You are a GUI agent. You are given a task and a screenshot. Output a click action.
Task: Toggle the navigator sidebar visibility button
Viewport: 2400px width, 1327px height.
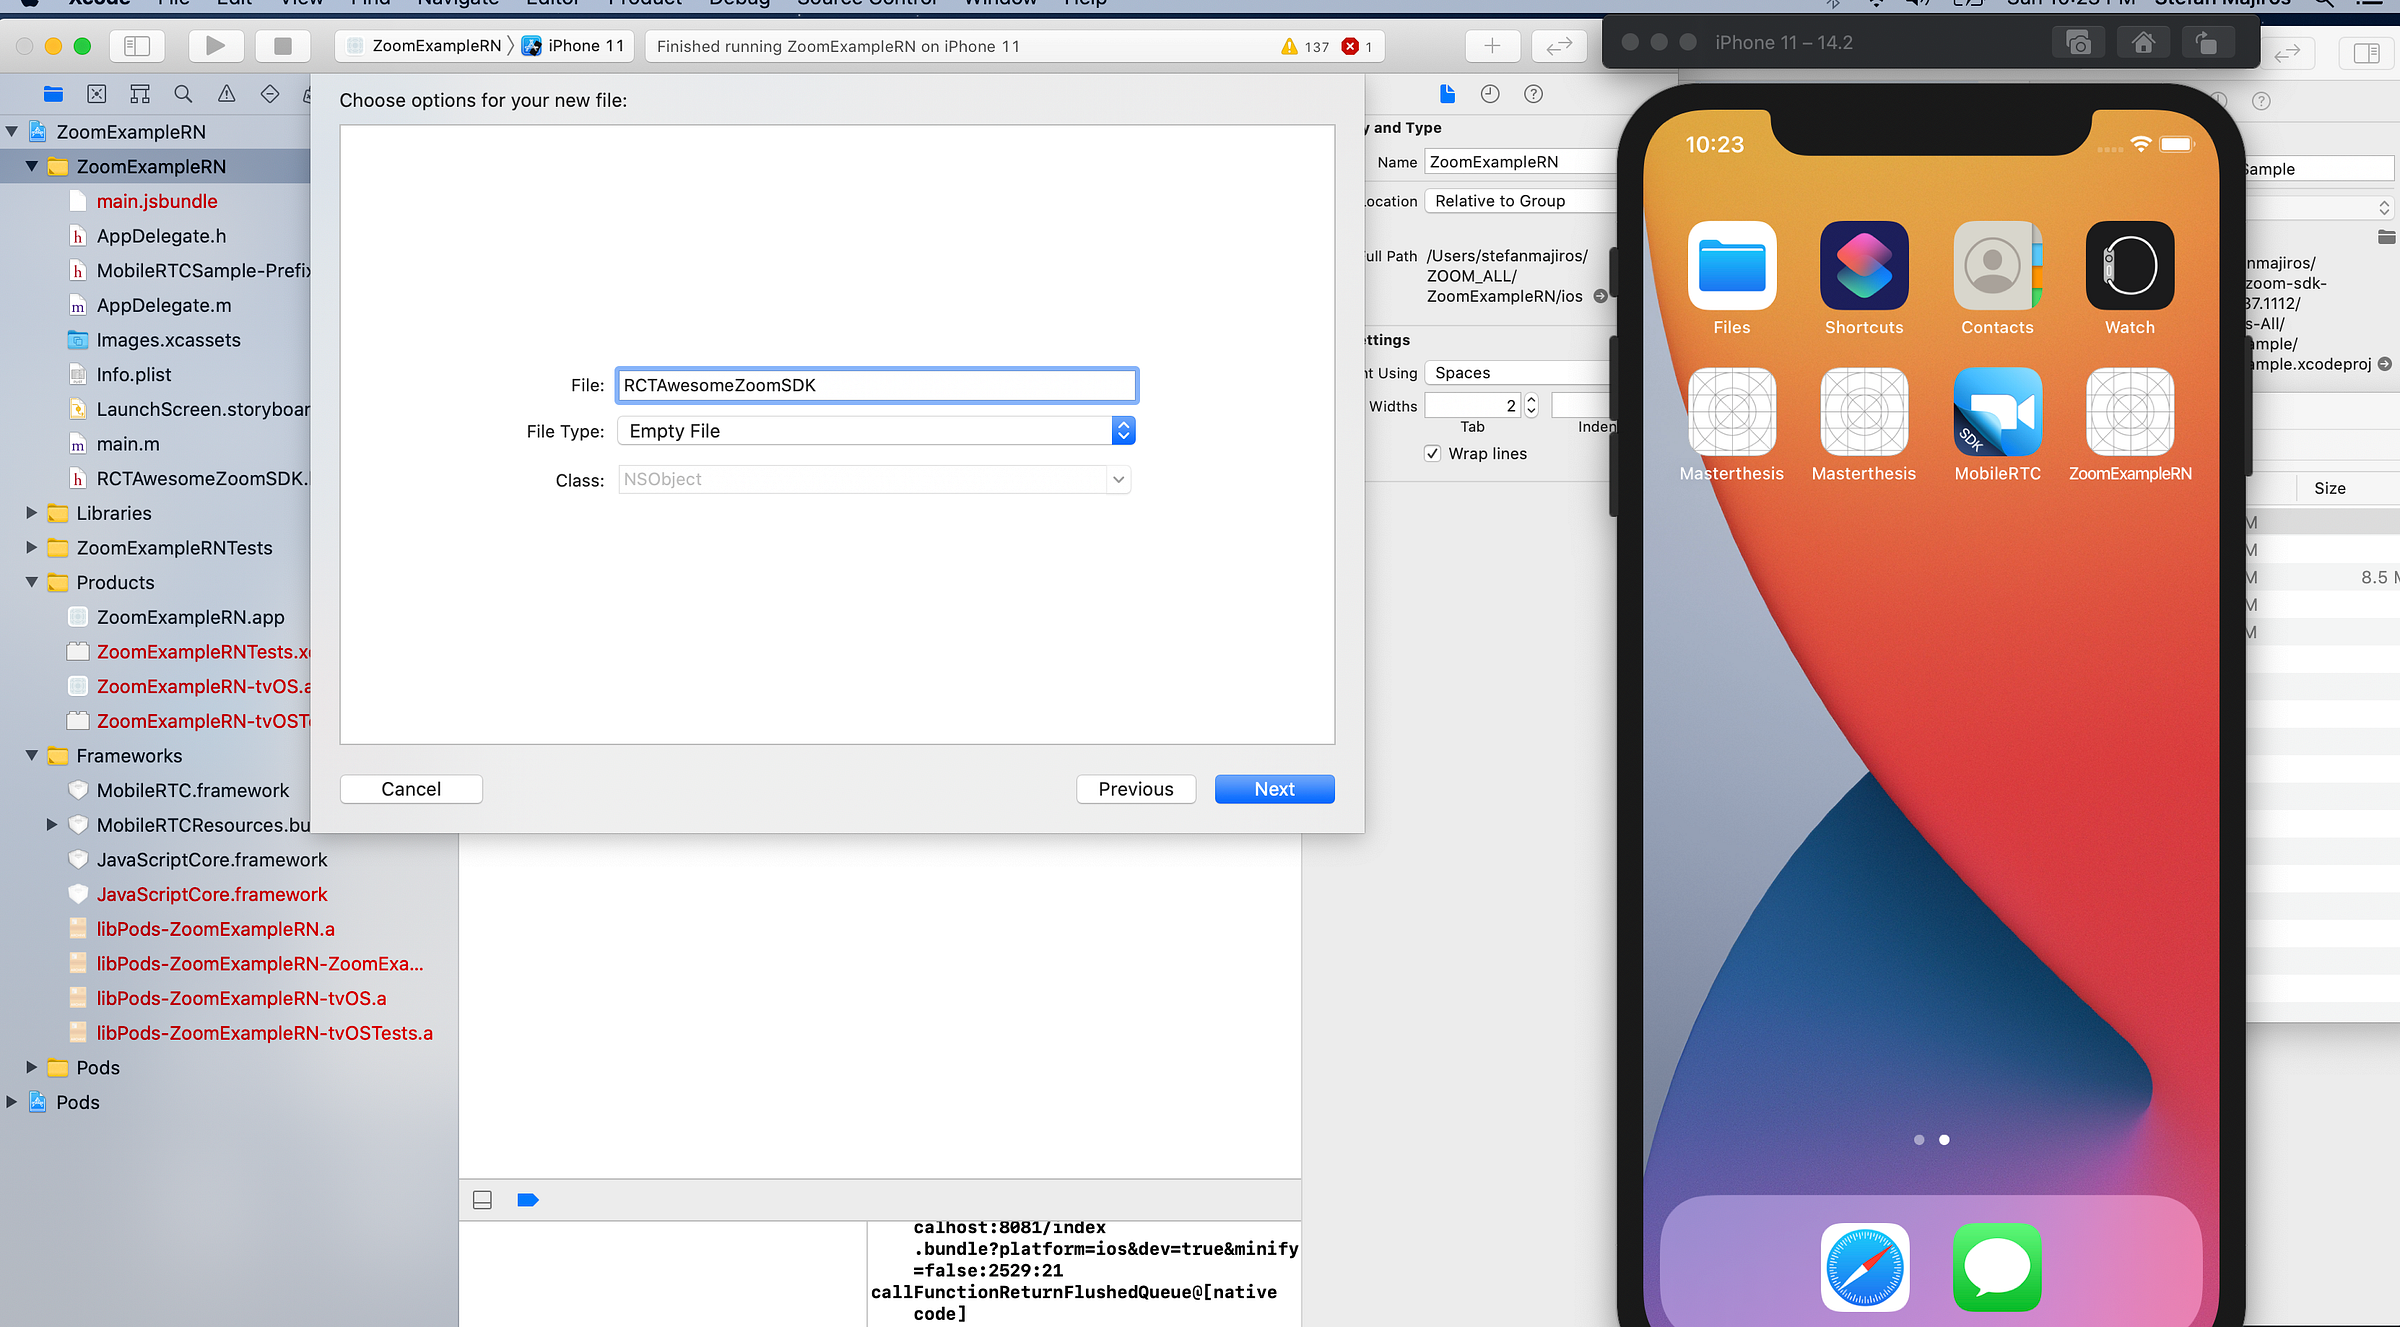pos(137,46)
